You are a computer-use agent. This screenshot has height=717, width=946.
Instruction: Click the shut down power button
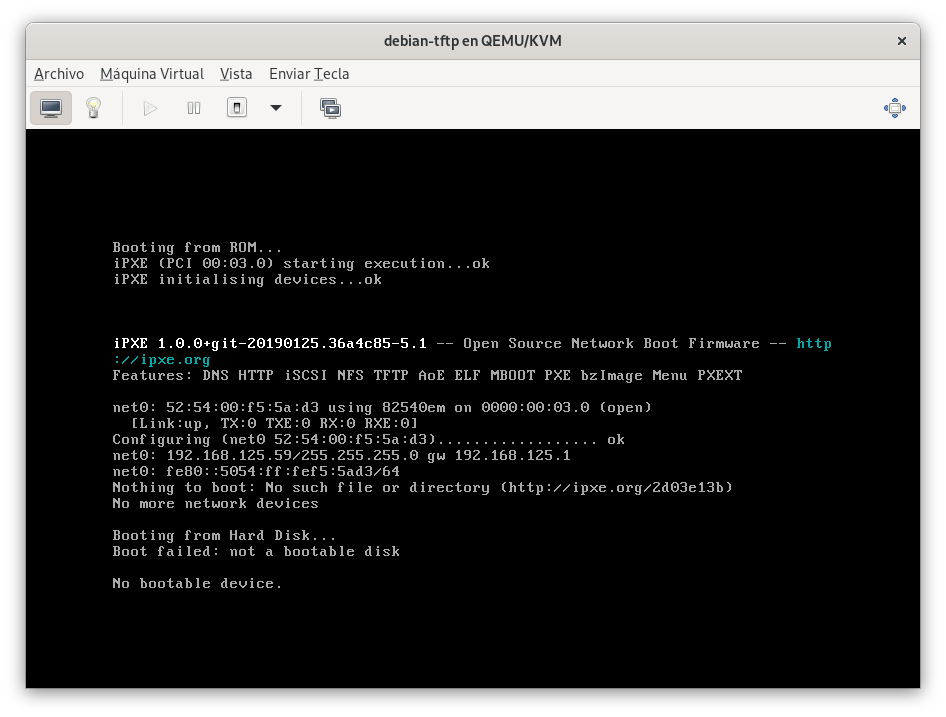pos(237,108)
